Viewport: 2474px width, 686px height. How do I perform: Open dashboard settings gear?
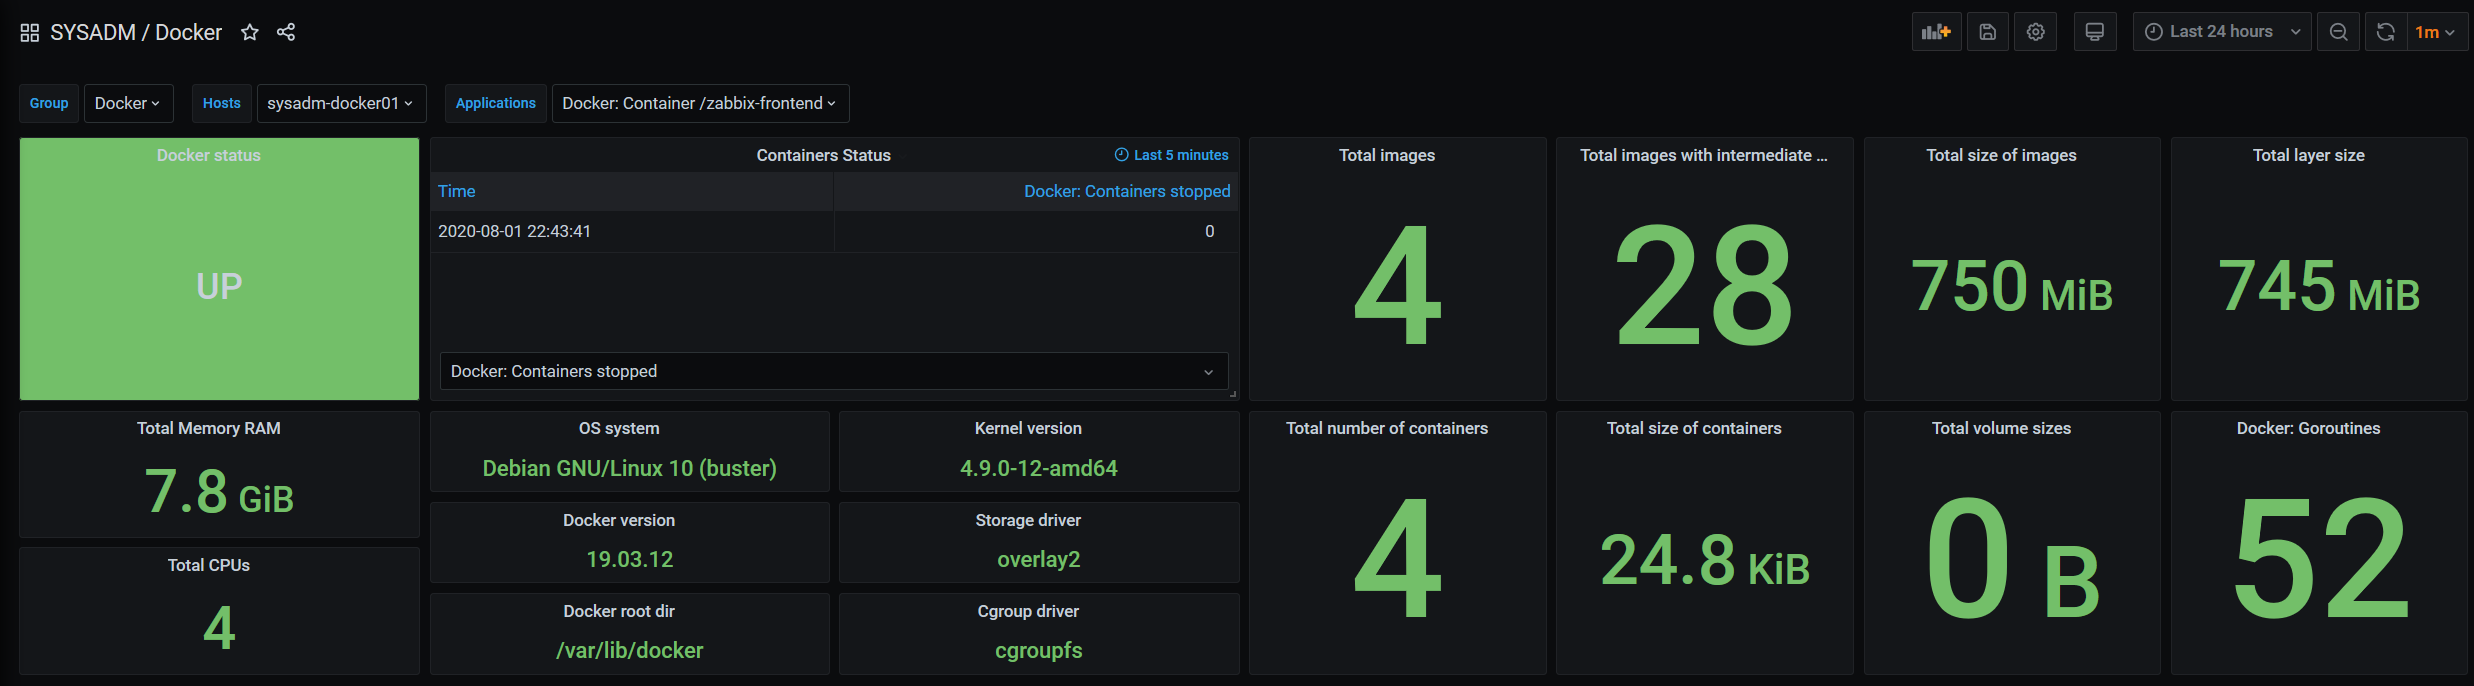click(2035, 32)
